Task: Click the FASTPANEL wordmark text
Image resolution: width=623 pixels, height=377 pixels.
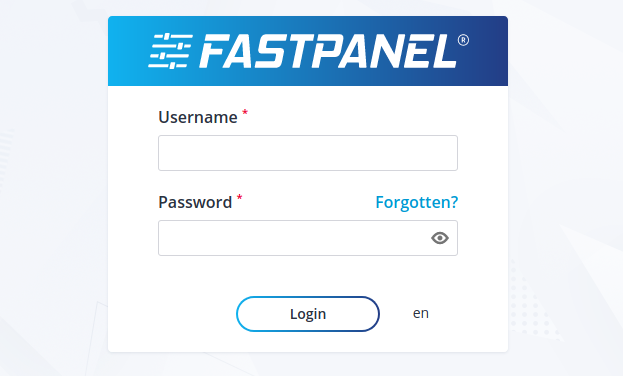Action: tap(328, 51)
